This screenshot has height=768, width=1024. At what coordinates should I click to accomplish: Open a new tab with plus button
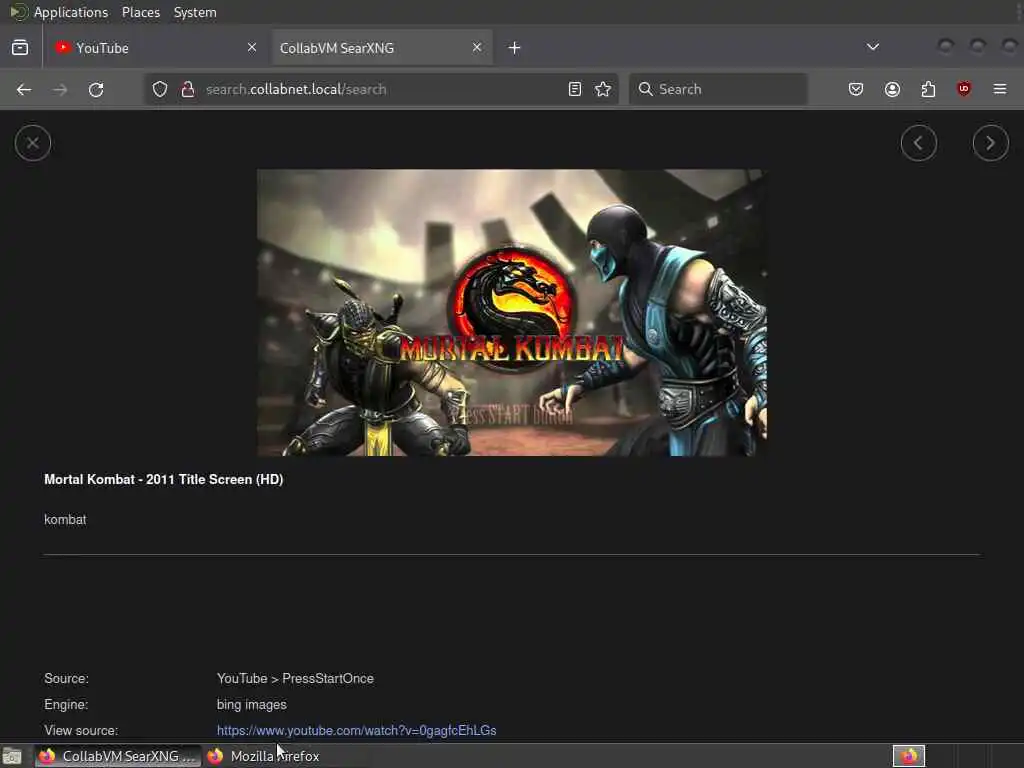[x=515, y=48]
